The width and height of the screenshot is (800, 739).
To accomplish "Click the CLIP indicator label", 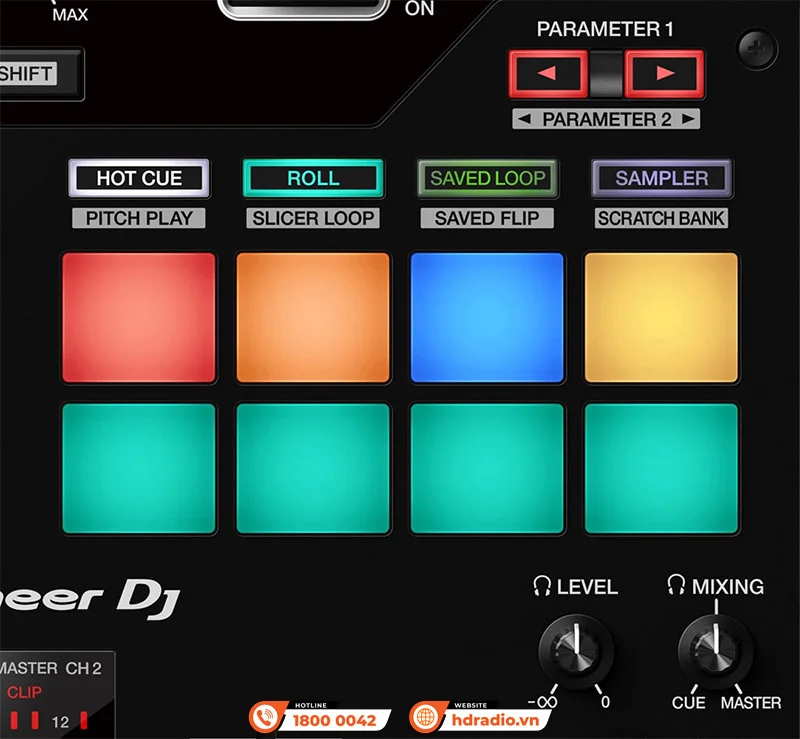I will [x=24, y=693].
